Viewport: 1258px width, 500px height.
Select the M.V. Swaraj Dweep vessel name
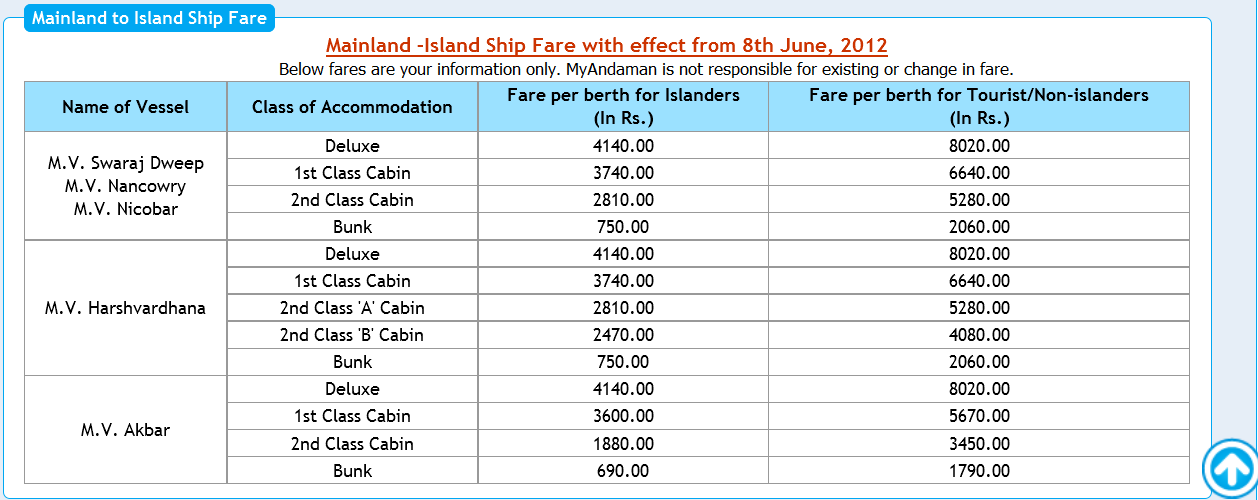125,163
